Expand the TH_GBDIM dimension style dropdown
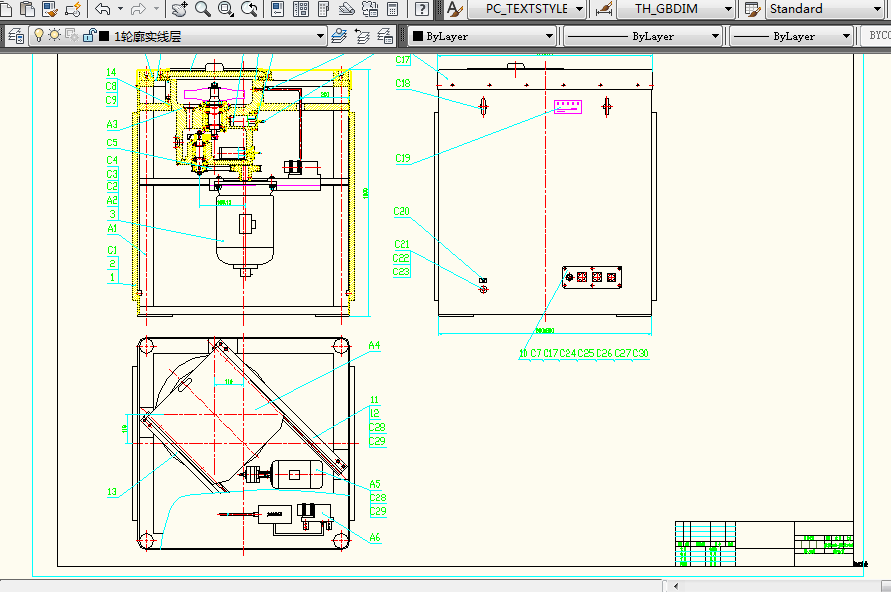891x592 pixels. click(x=728, y=9)
